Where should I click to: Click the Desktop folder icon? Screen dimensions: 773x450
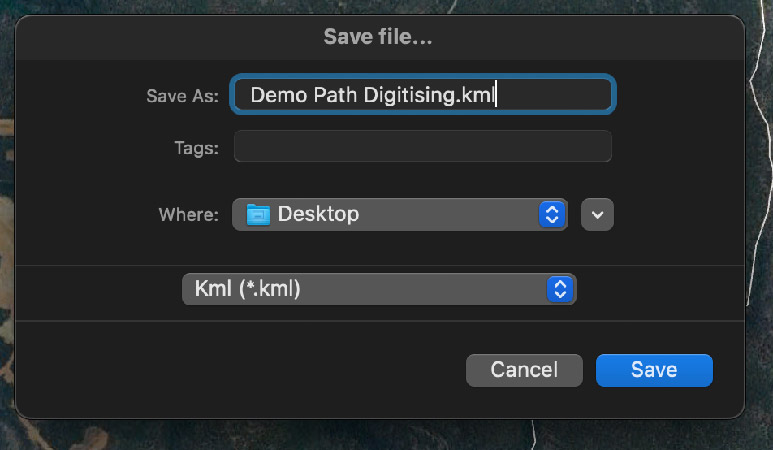pos(258,214)
